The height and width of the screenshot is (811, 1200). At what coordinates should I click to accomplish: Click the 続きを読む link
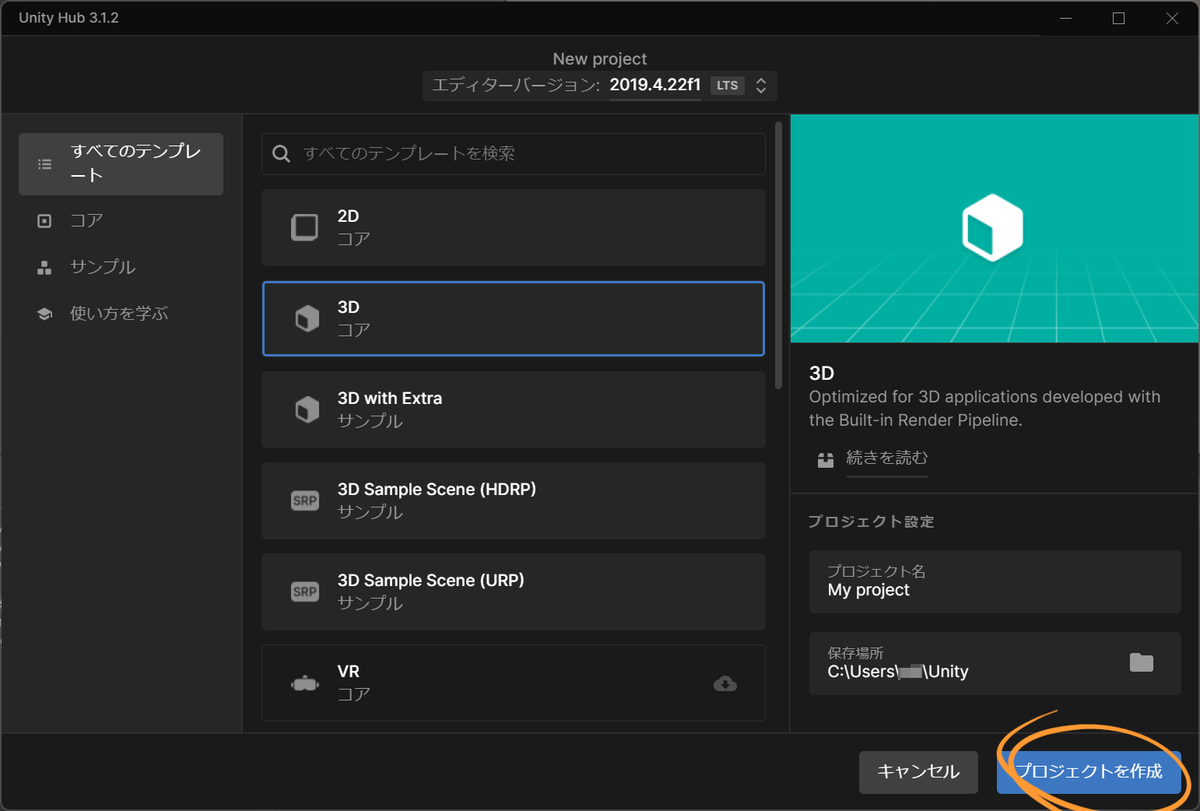point(887,458)
